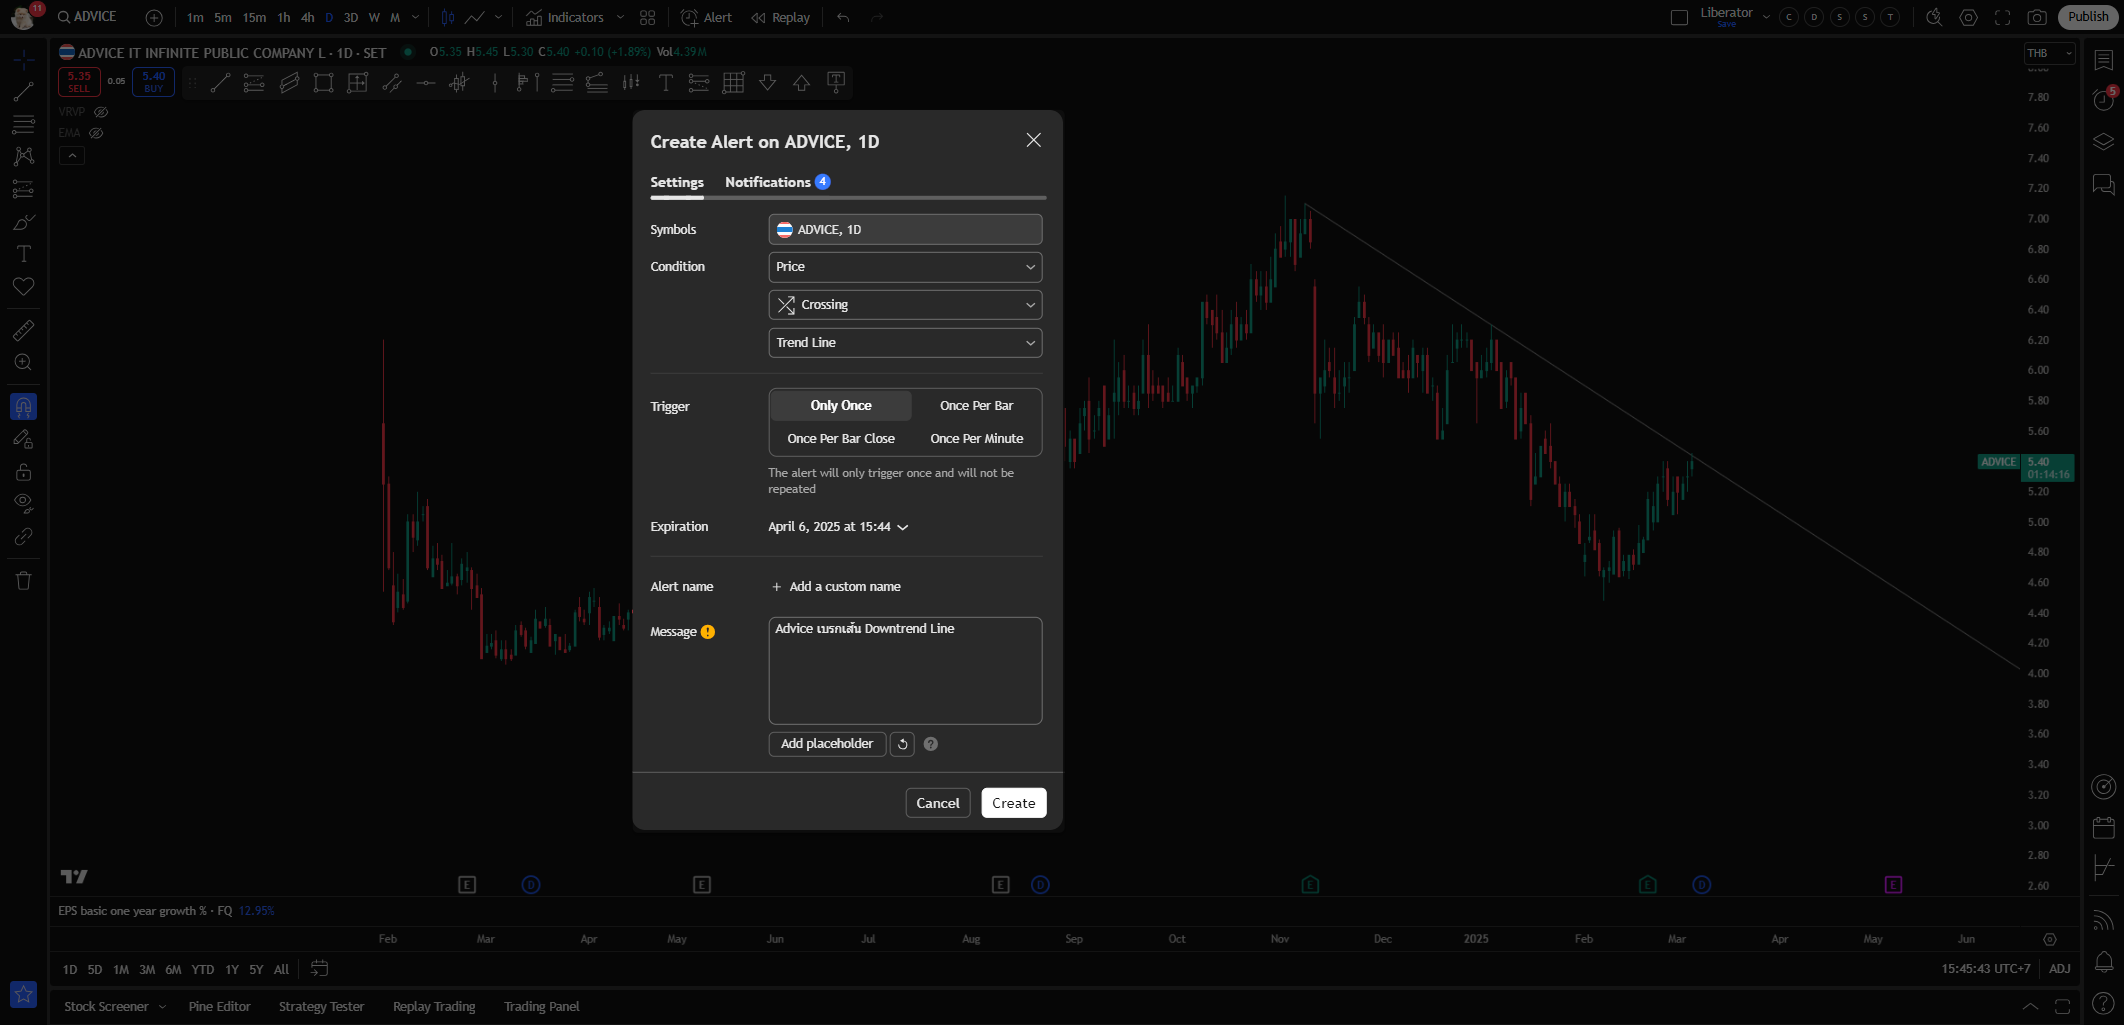Image resolution: width=2124 pixels, height=1025 pixels.
Task: Click the Create alert button
Action: pyautogui.click(x=1013, y=803)
